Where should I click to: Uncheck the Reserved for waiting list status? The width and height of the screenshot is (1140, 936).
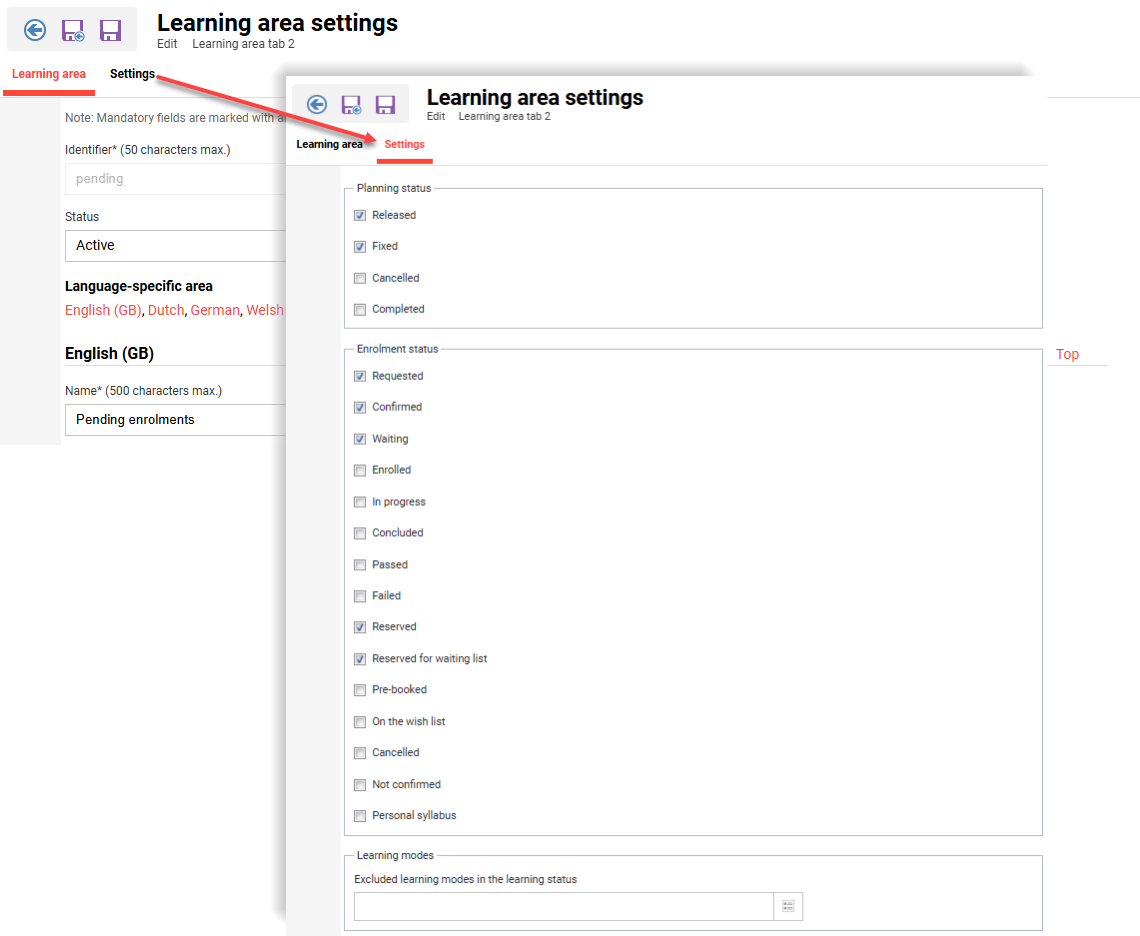point(360,658)
